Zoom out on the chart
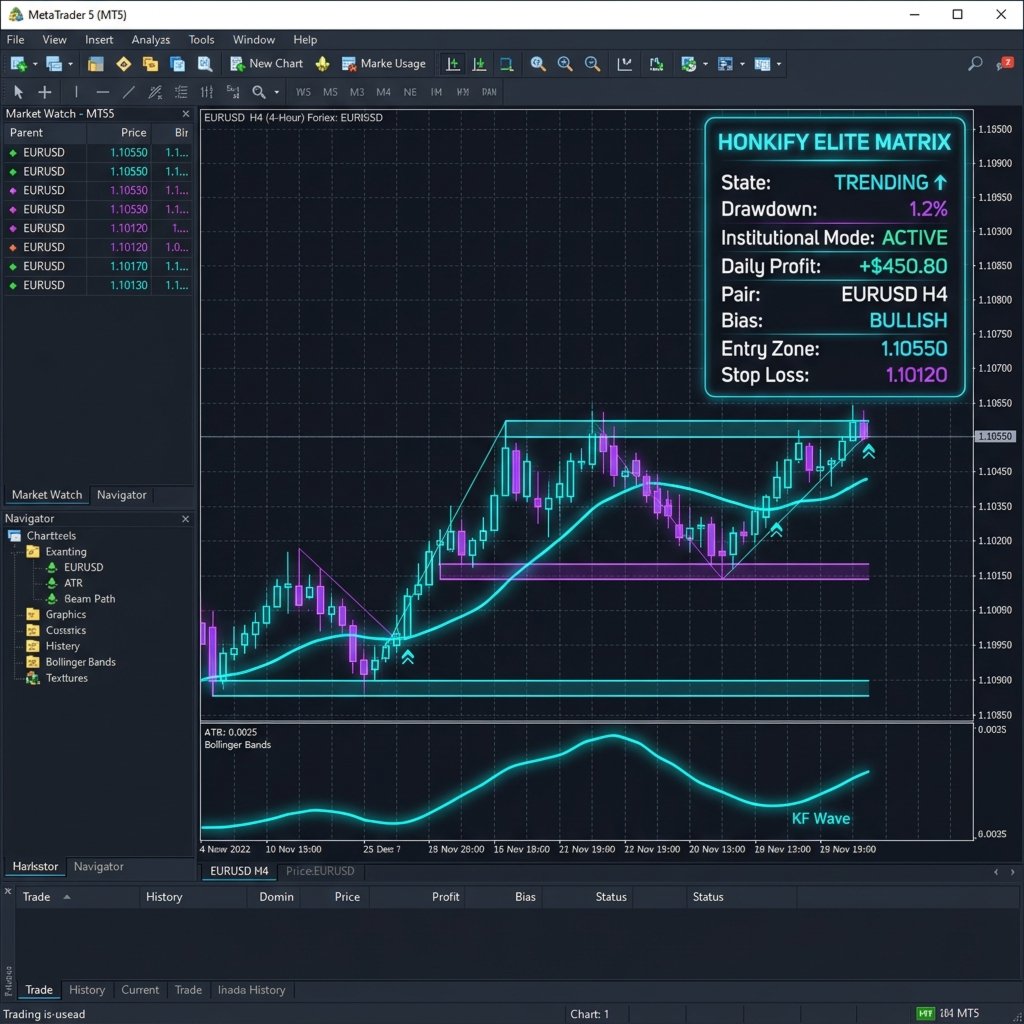 click(592, 64)
